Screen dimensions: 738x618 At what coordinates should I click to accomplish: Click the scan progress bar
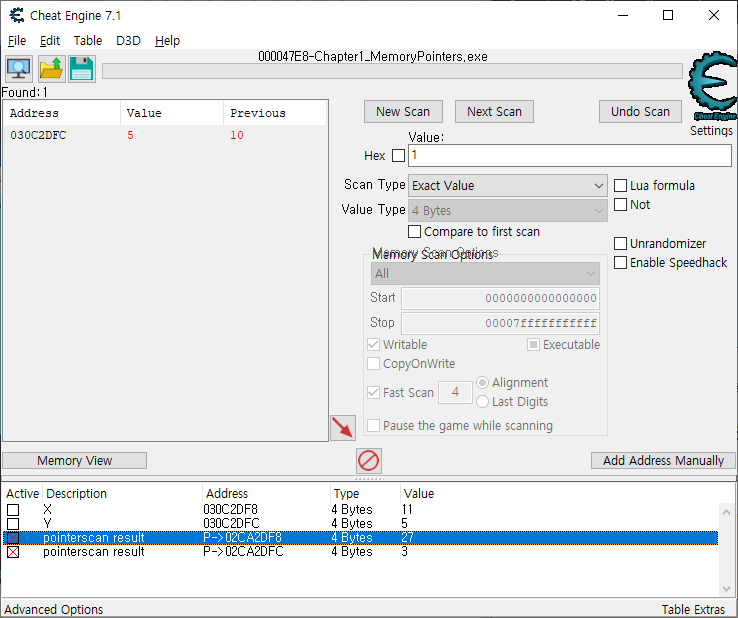pyautogui.click(x=392, y=71)
